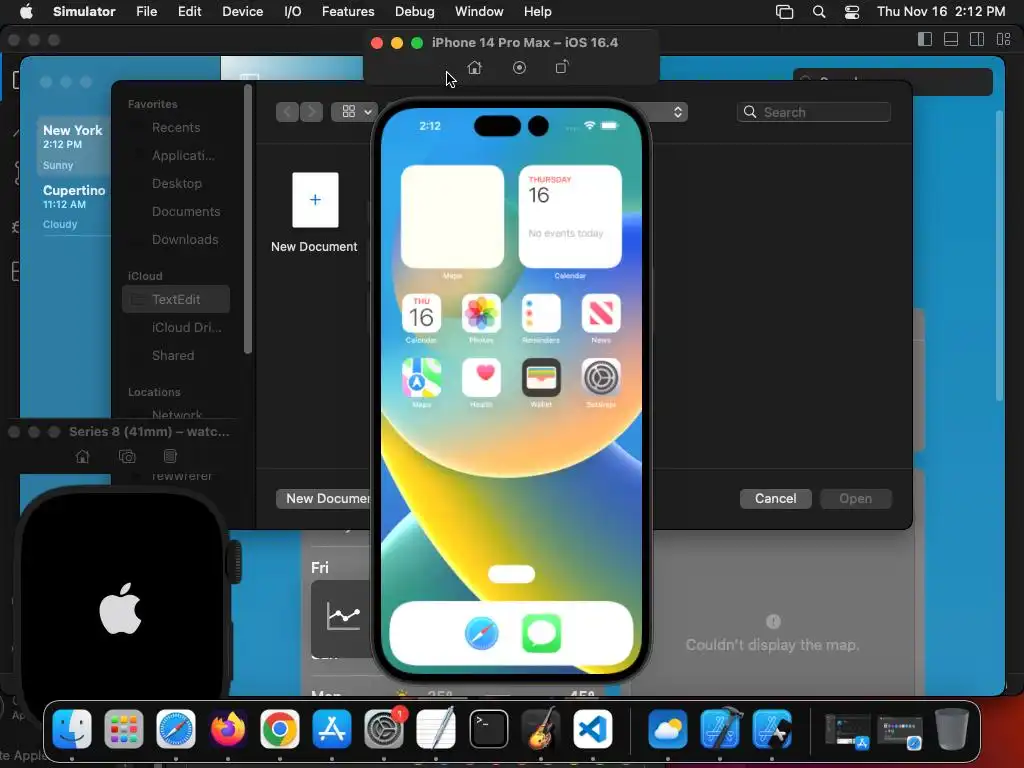
Task: Open Messages from the iPhone dock
Action: pyautogui.click(x=541, y=633)
